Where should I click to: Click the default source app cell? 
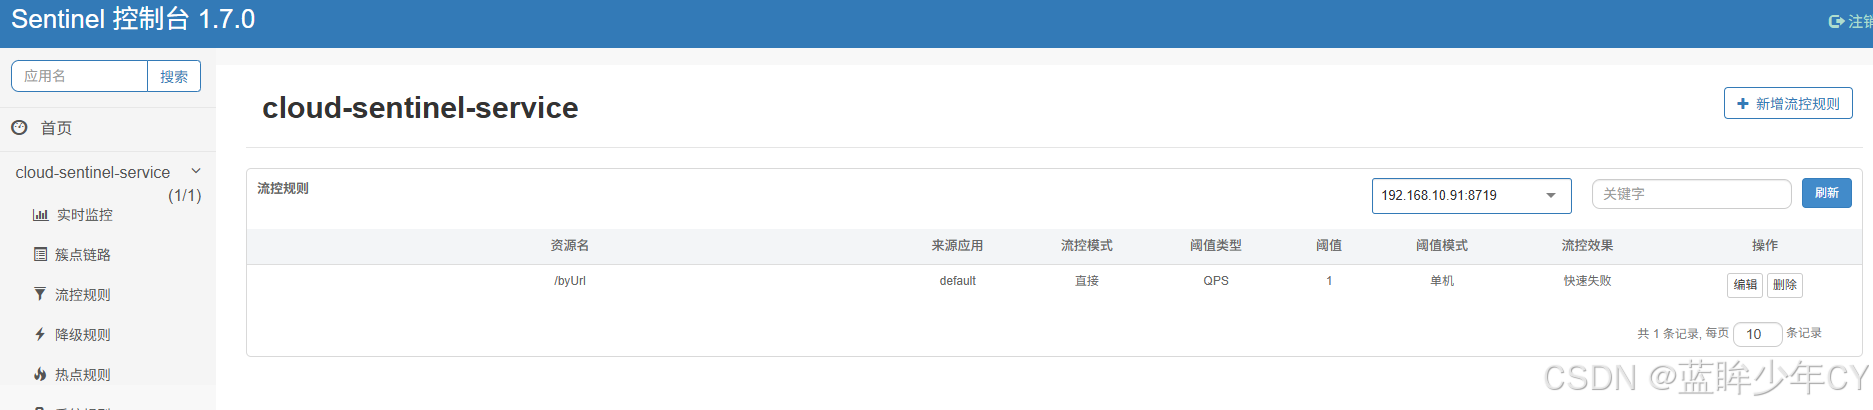point(957,281)
